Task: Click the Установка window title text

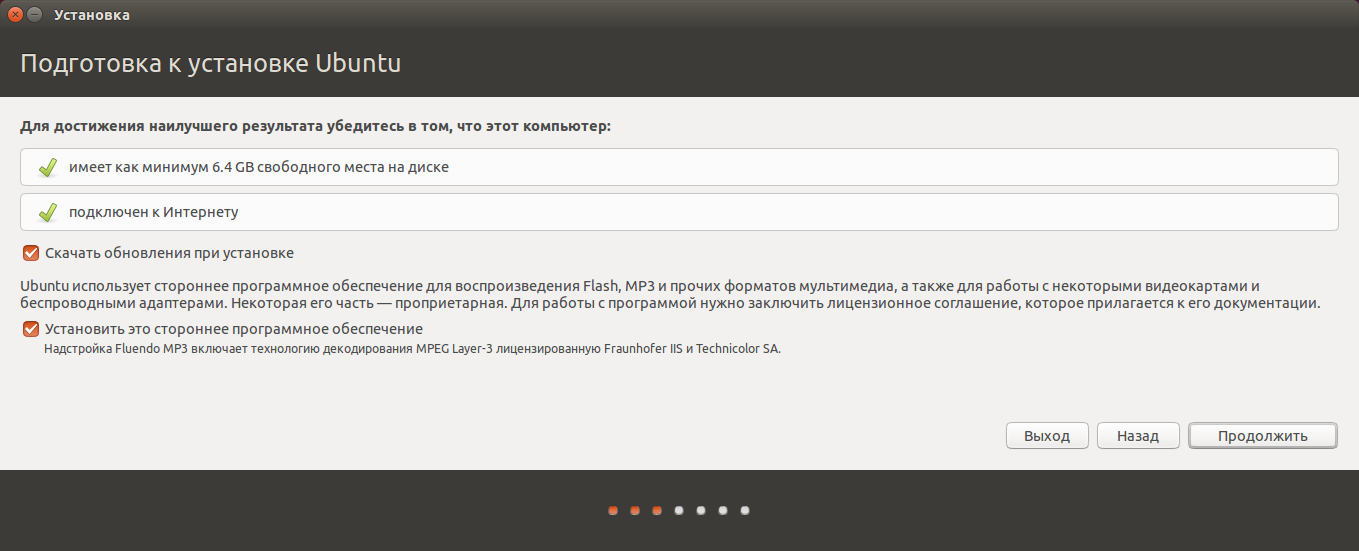Action: tap(91, 15)
